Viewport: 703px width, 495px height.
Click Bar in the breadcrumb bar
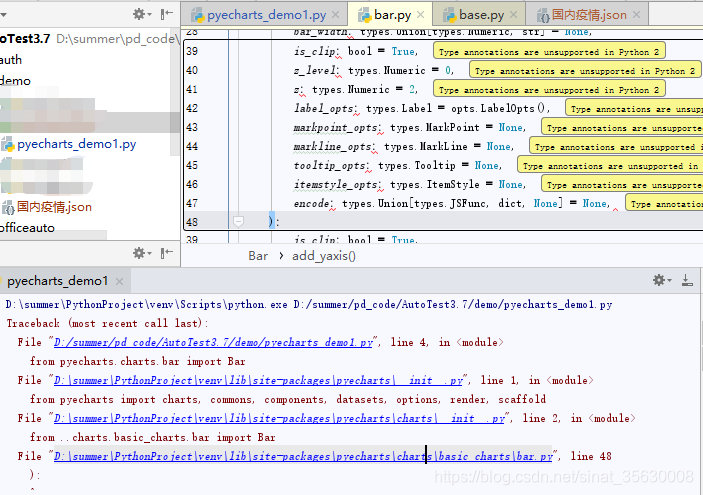click(258, 256)
